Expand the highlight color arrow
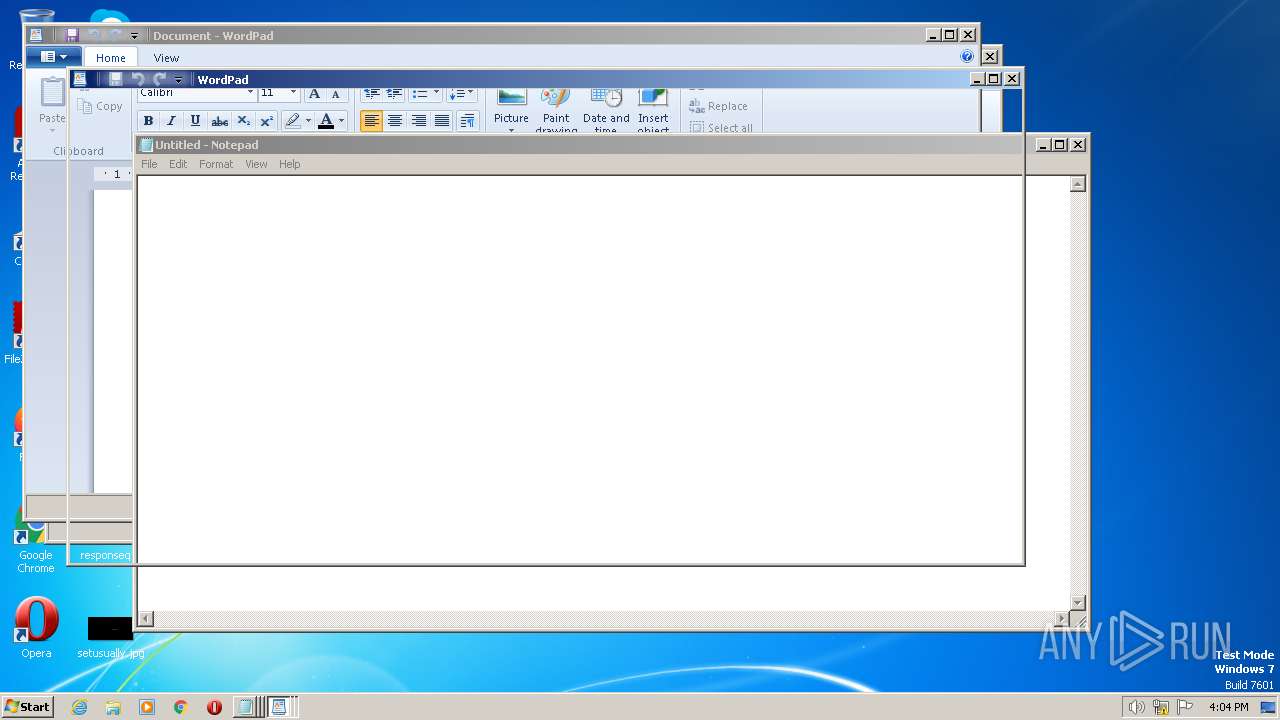This screenshot has height=720, width=1280. [x=308, y=121]
